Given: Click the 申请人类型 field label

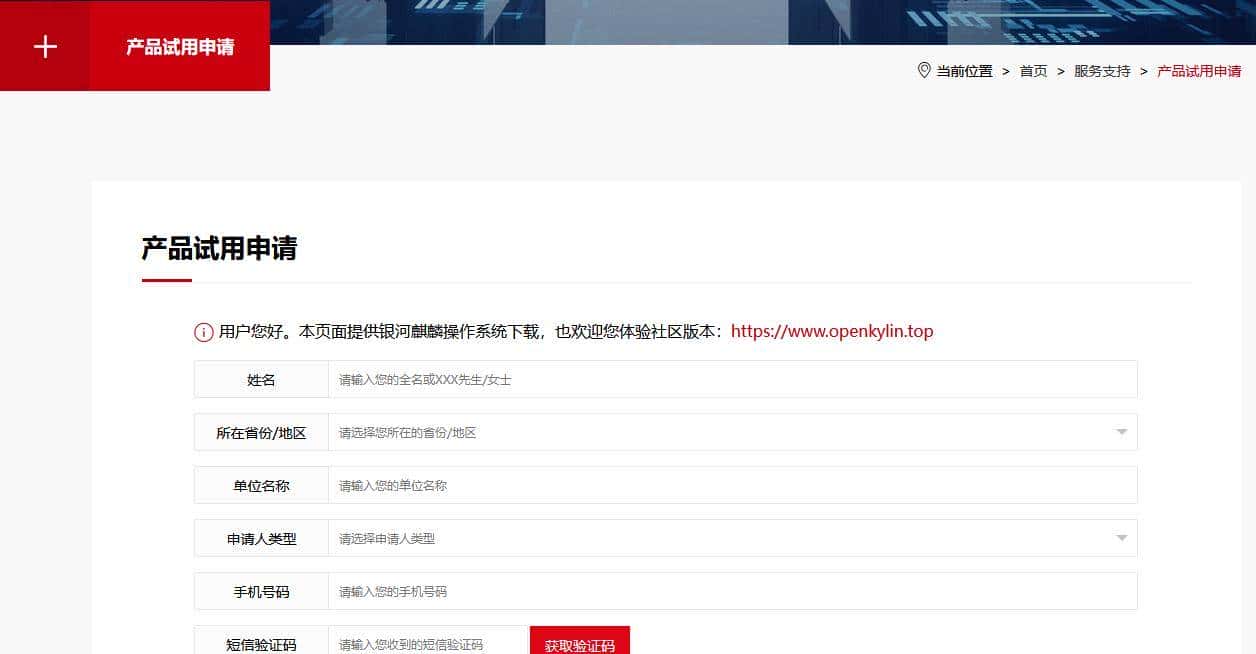Looking at the screenshot, I should [261, 539].
